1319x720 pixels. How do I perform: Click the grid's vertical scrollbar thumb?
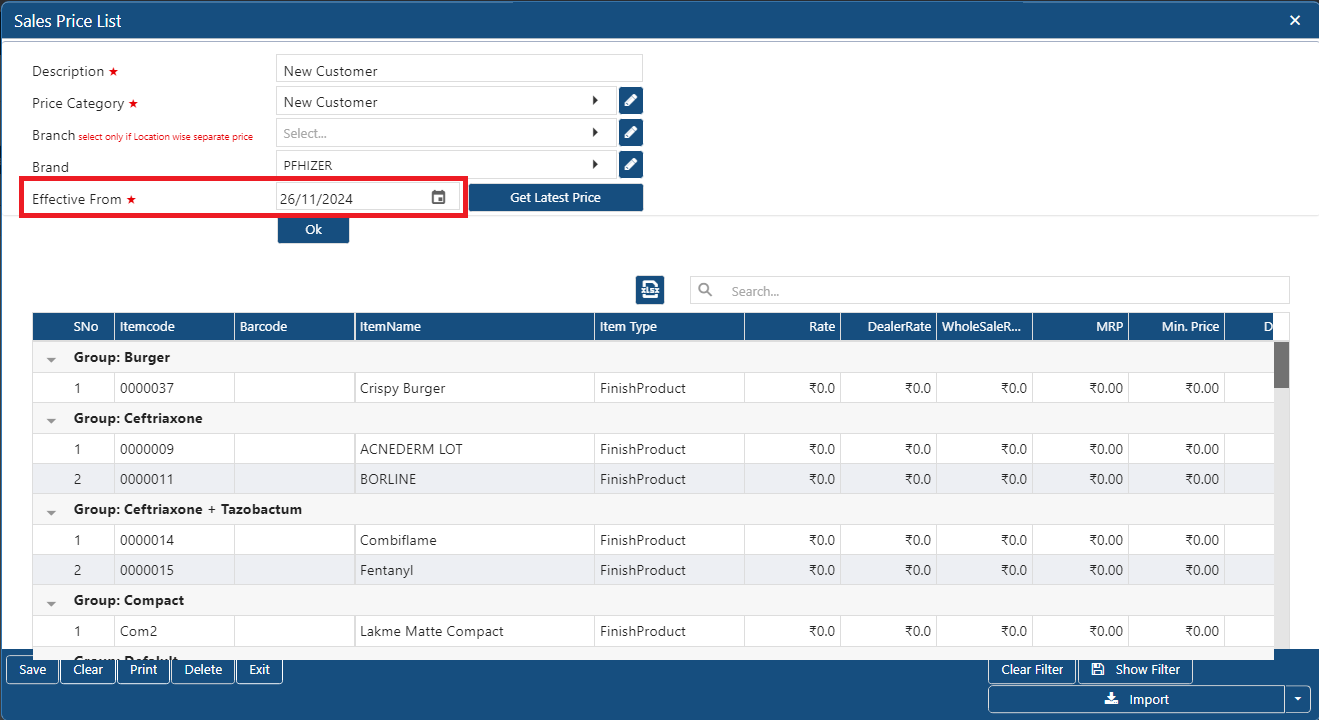(1281, 364)
